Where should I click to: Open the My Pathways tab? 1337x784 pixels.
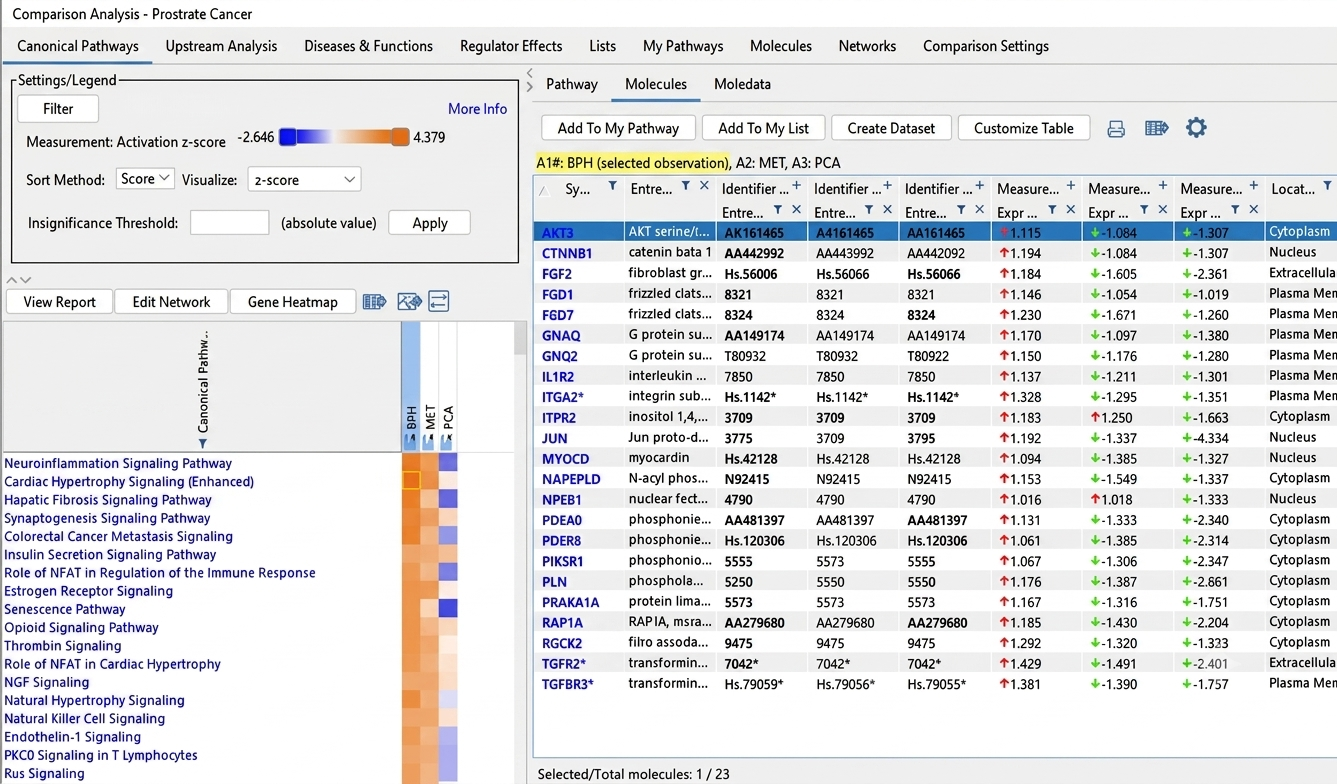click(683, 46)
